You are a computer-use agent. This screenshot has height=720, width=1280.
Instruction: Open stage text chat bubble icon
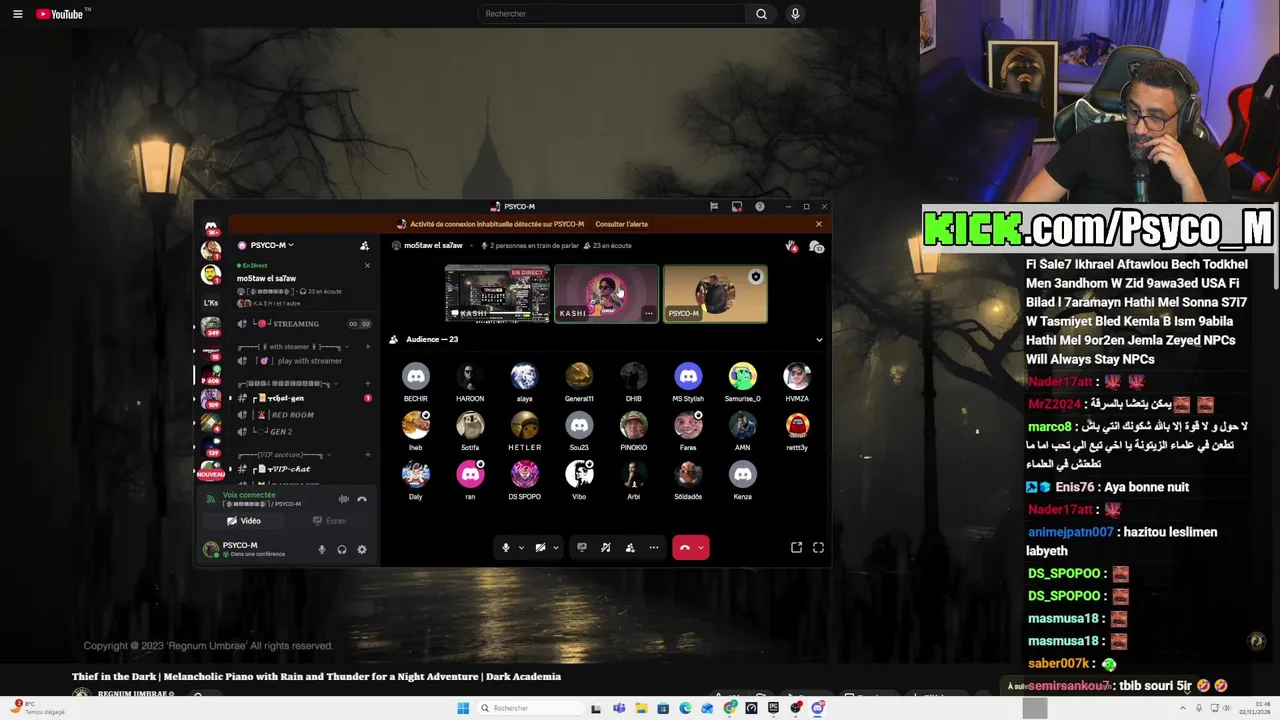(816, 246)
